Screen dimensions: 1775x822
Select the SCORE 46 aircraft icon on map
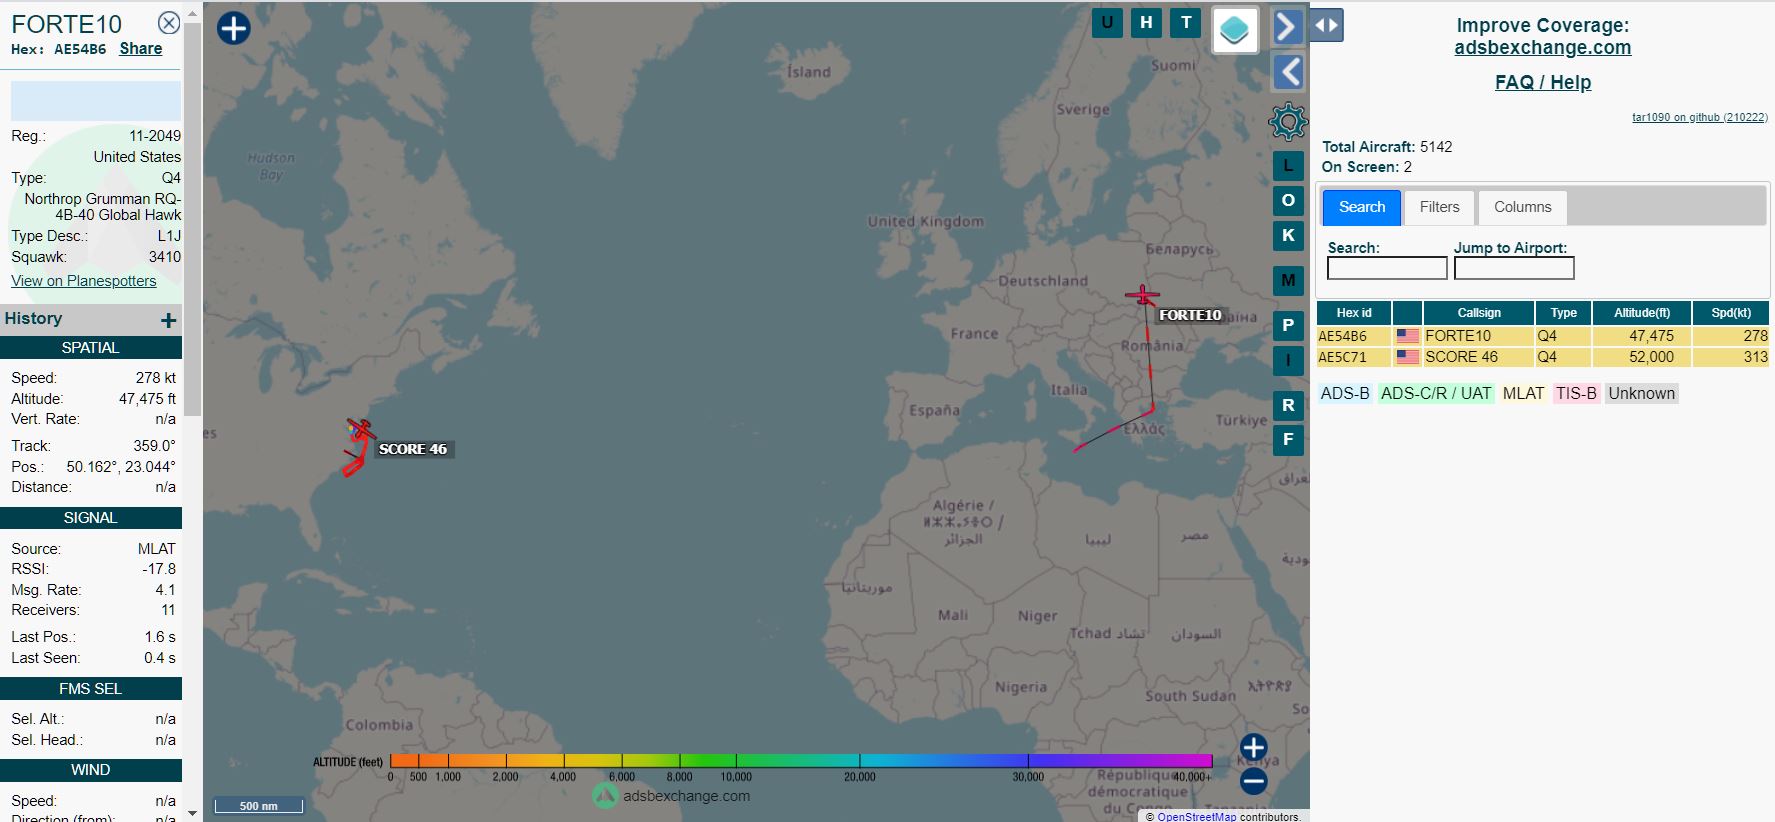click(x=361, y=430)
